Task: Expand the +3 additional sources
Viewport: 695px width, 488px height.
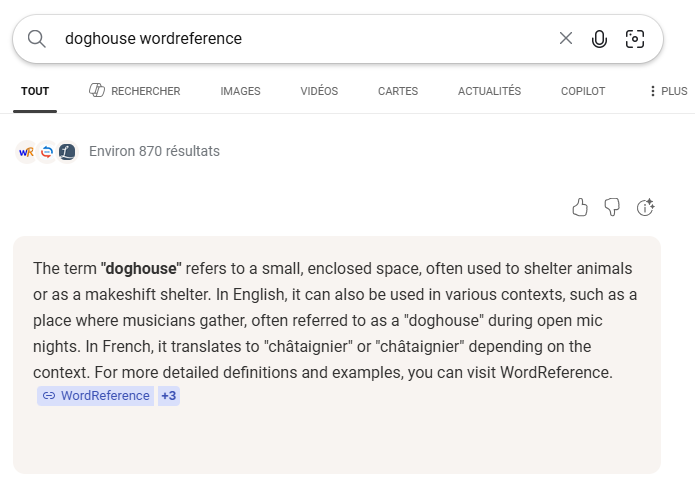Action: click(169, 396)
